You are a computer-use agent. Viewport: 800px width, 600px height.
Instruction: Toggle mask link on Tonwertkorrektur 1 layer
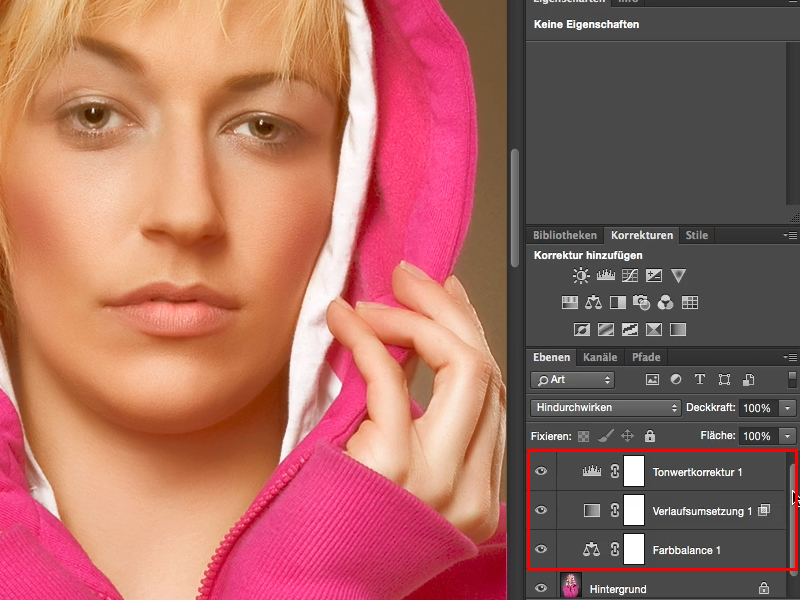click(x=615, y=471)
